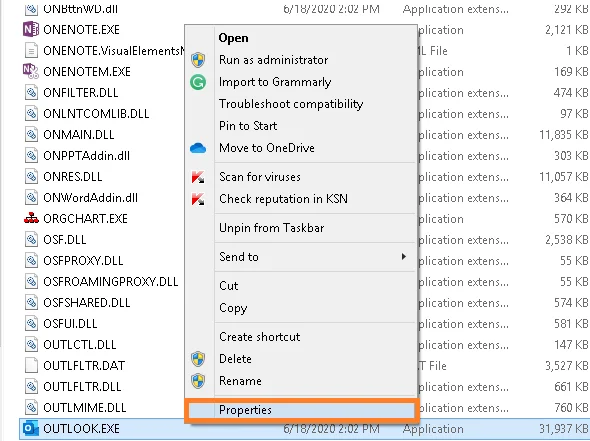590x441 pixels.
Task: Click the file icon for OSFPROXY.DLL
Action: pyautogui.click(x=31, y=261)
